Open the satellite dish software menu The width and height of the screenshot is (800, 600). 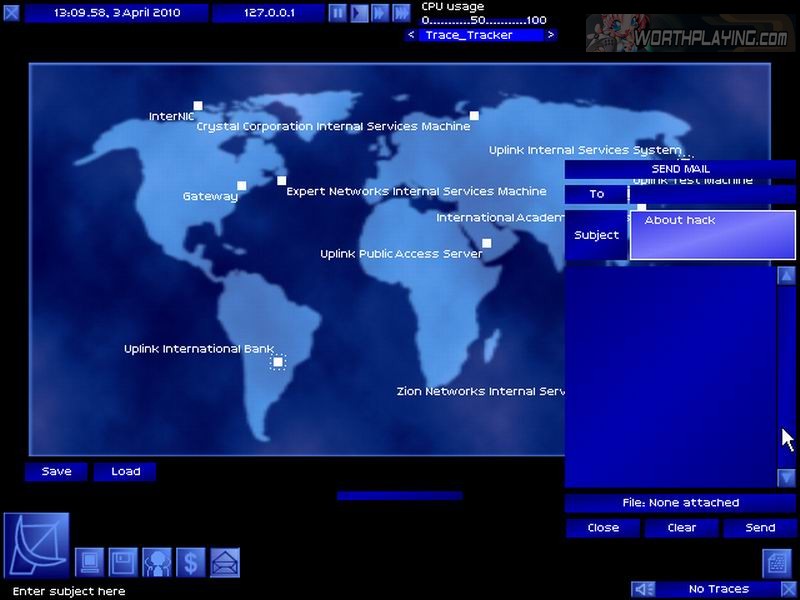click(37, 545)
